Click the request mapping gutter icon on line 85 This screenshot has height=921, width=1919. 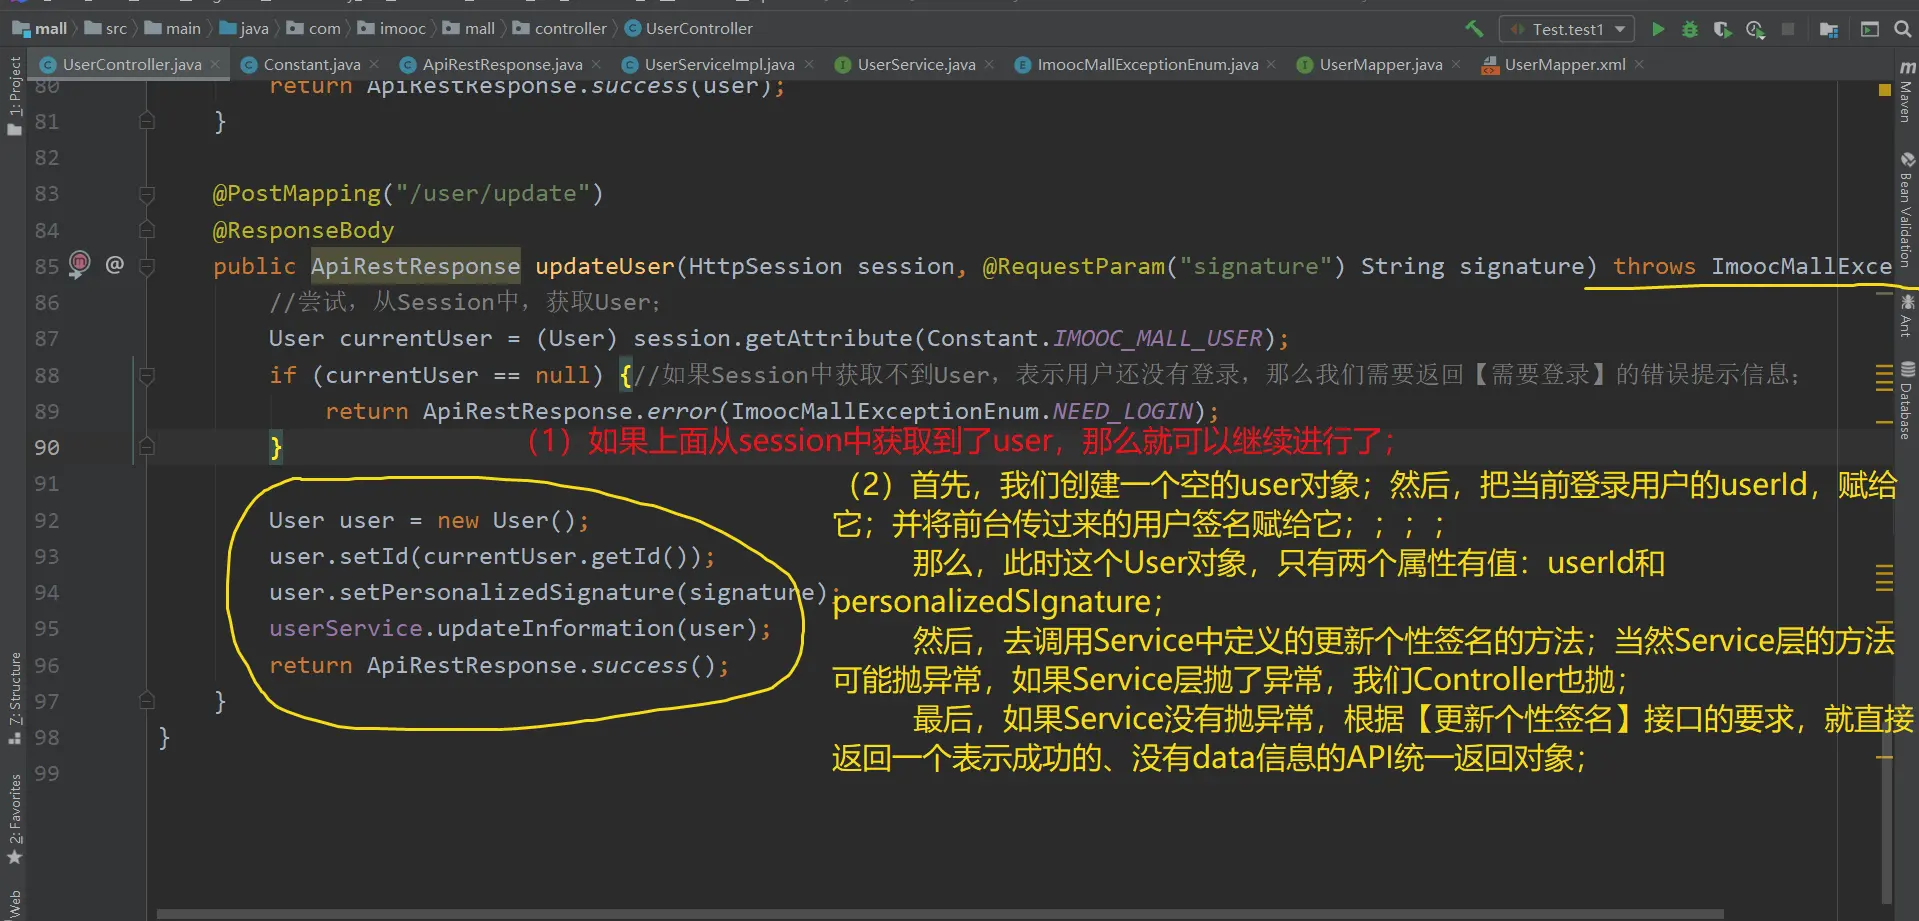coord(80,264)
